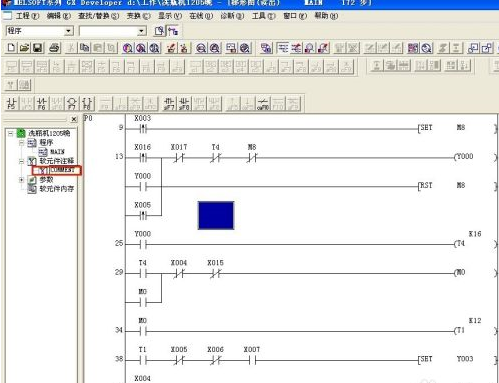The height and width of the screenshot is (383, 499).
Task: Insert a normally open contact (F5)
Action: tap(11, 104)
